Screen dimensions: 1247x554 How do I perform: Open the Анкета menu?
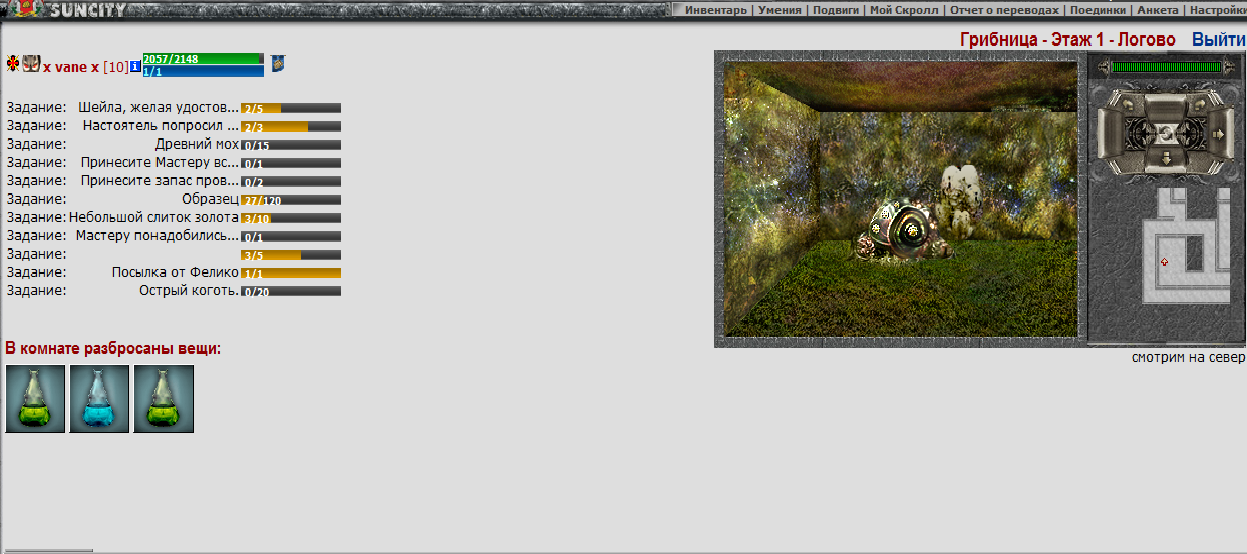coord(1158,10)
